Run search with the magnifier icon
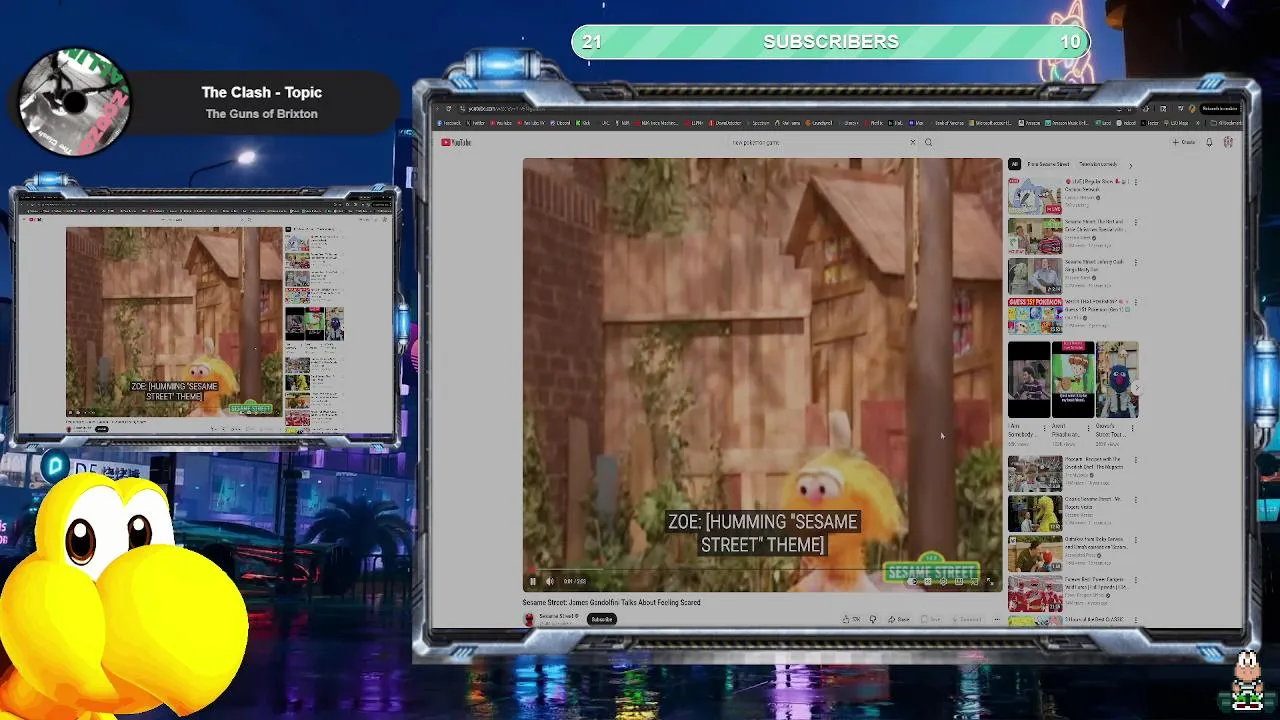This screenshot has width=1280, height=720. 928,142
